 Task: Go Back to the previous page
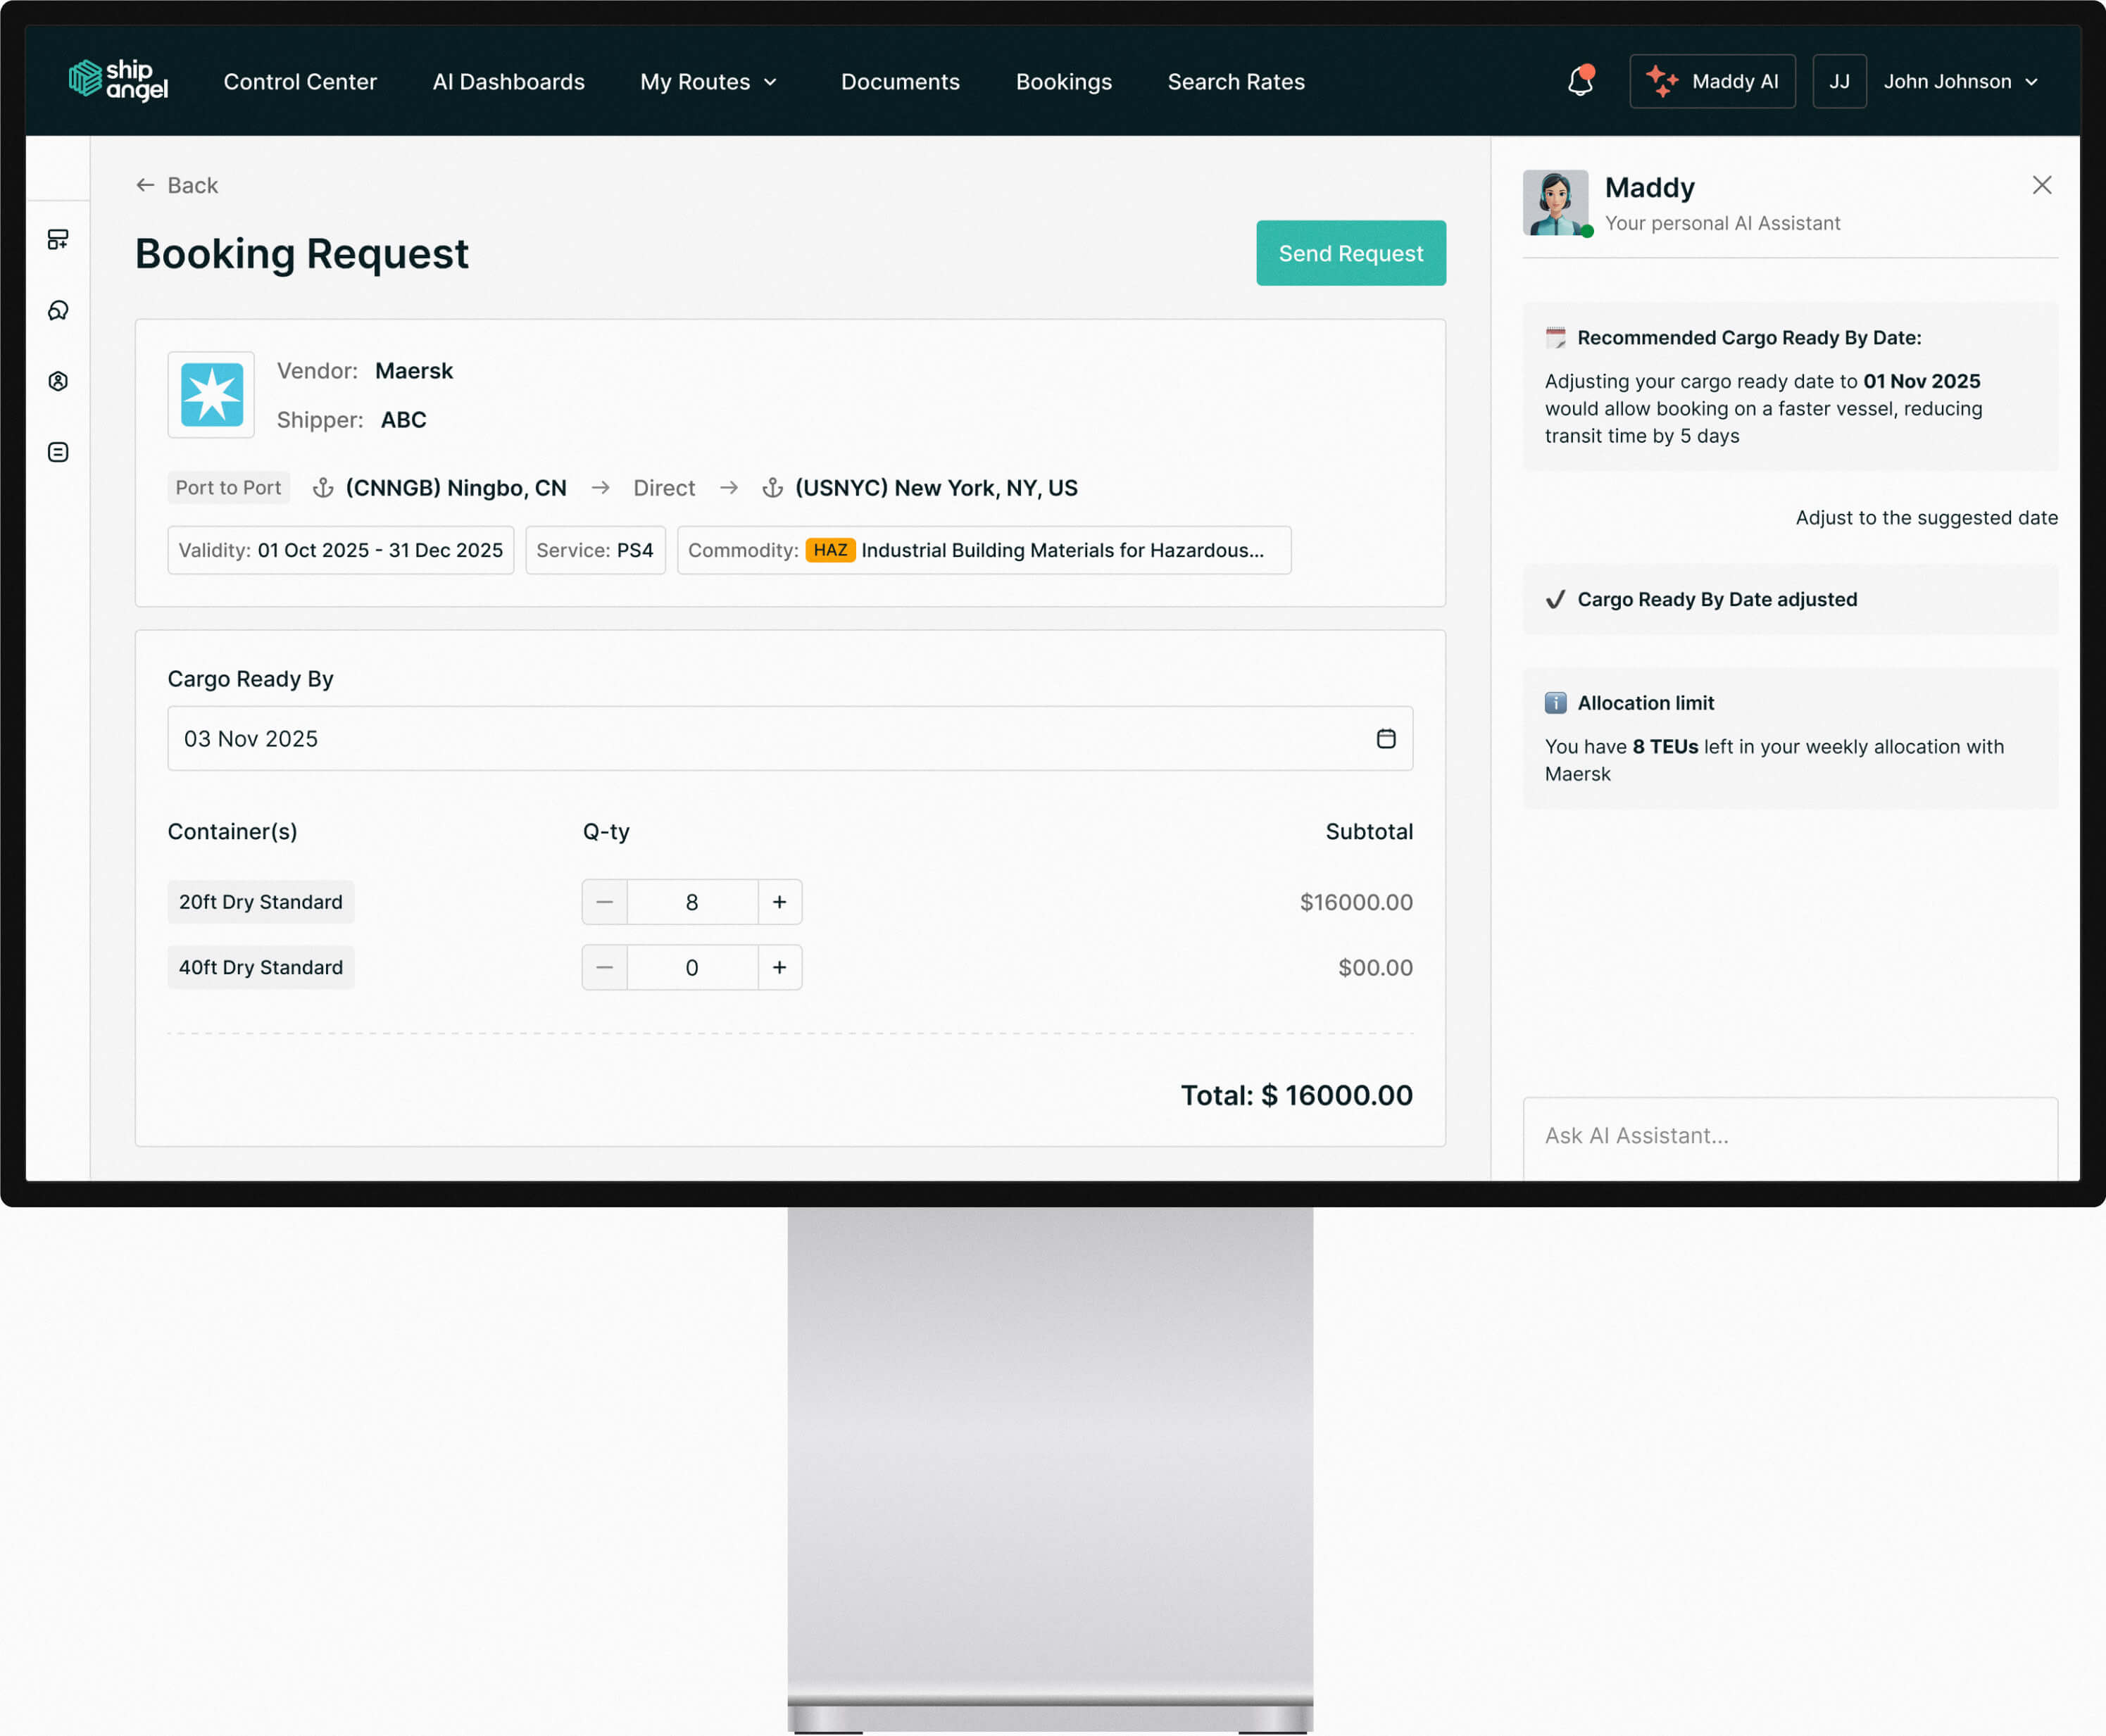point(177,185)
